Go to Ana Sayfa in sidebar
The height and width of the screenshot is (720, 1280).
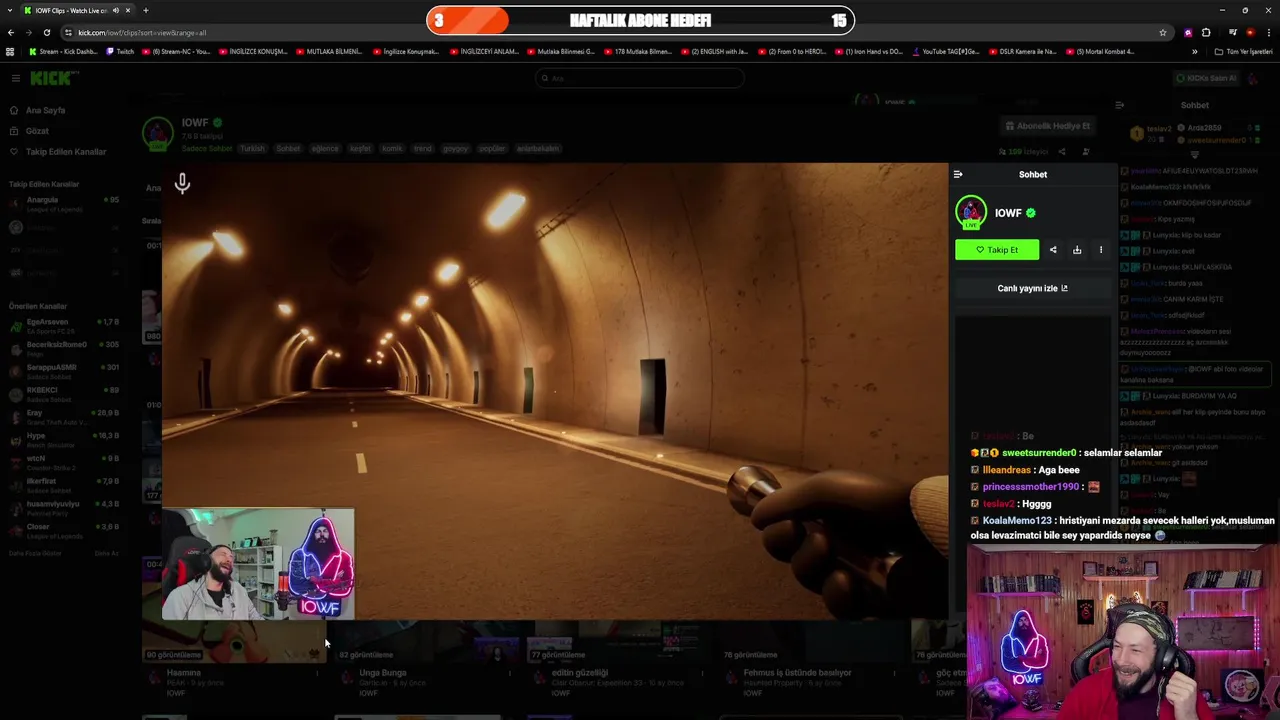coord(38,110)
